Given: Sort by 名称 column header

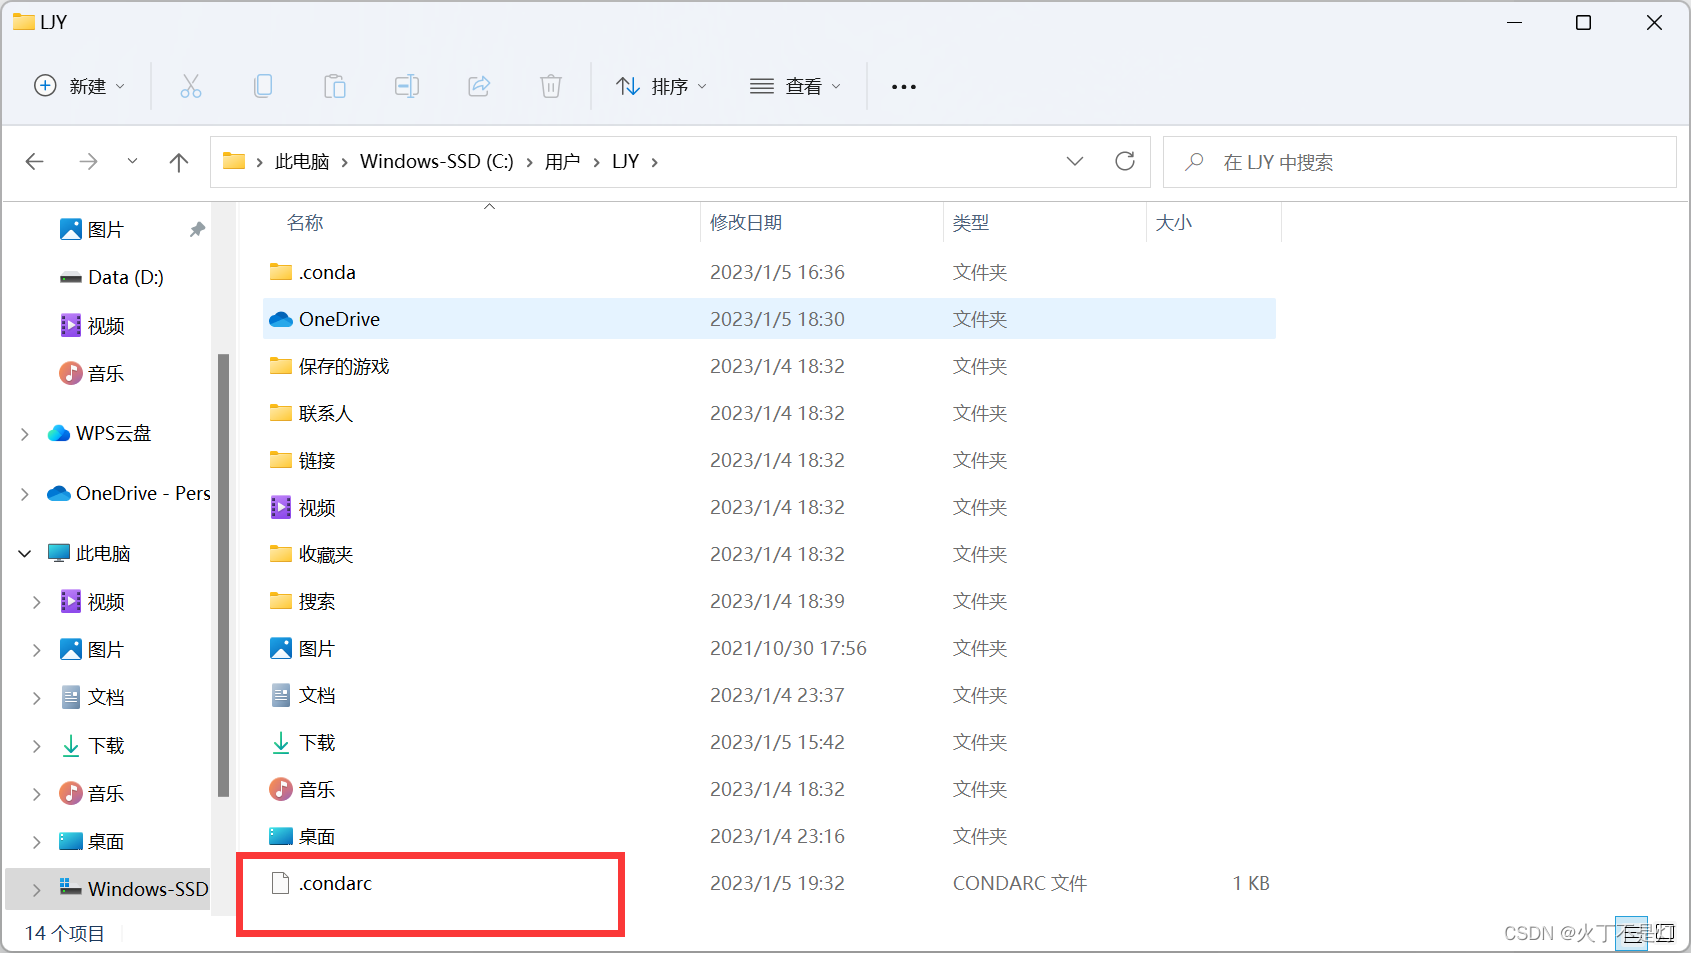Looking at the screenshot, I should coord(305,223).
